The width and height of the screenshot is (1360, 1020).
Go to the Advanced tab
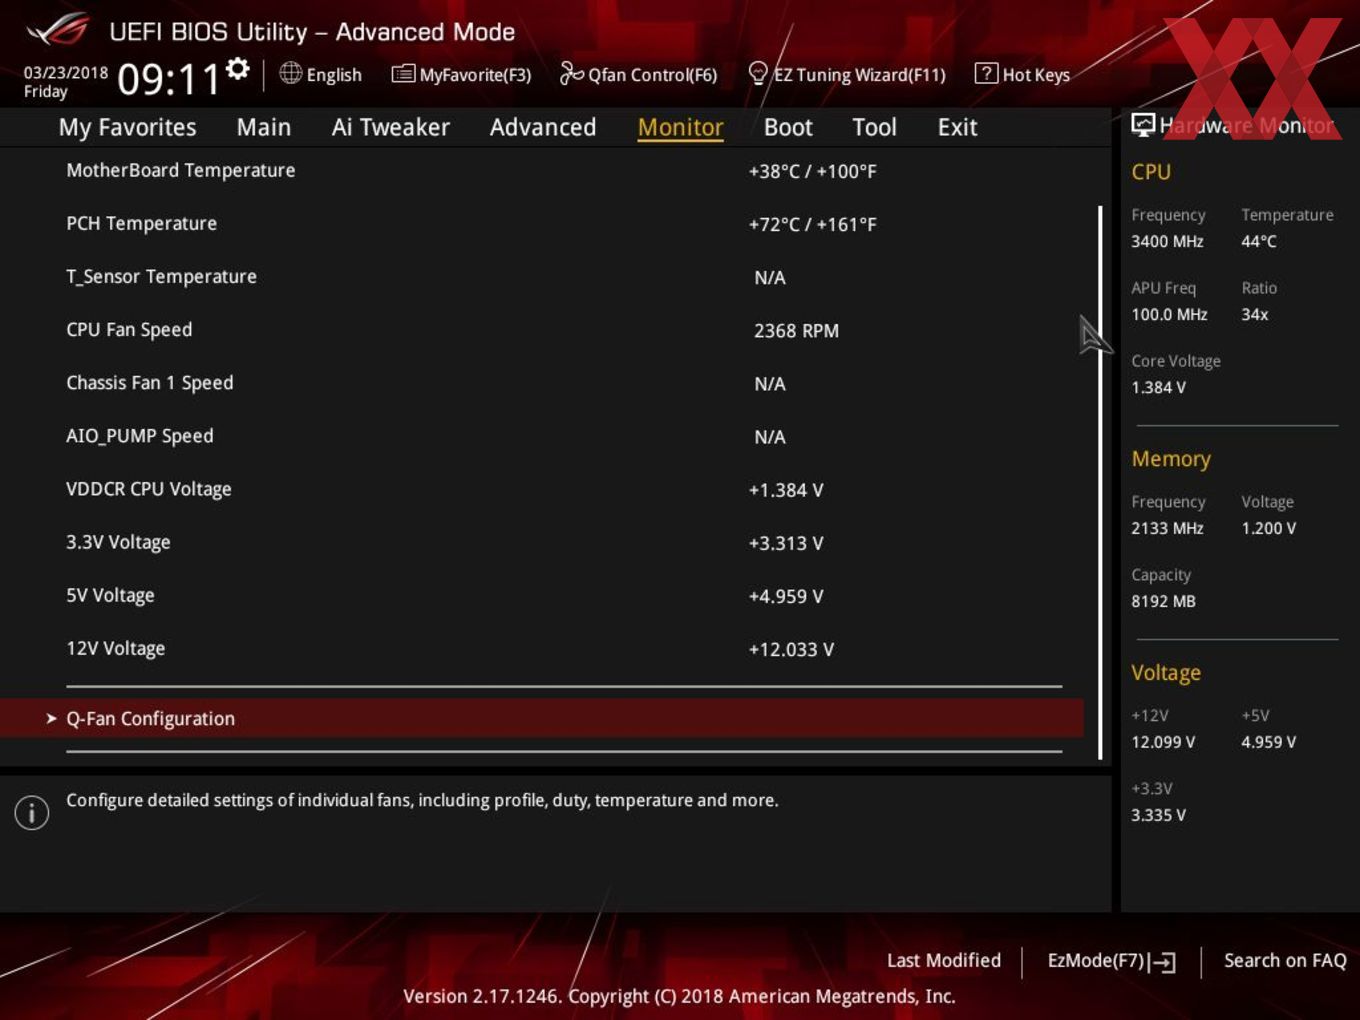pos(543,127)
